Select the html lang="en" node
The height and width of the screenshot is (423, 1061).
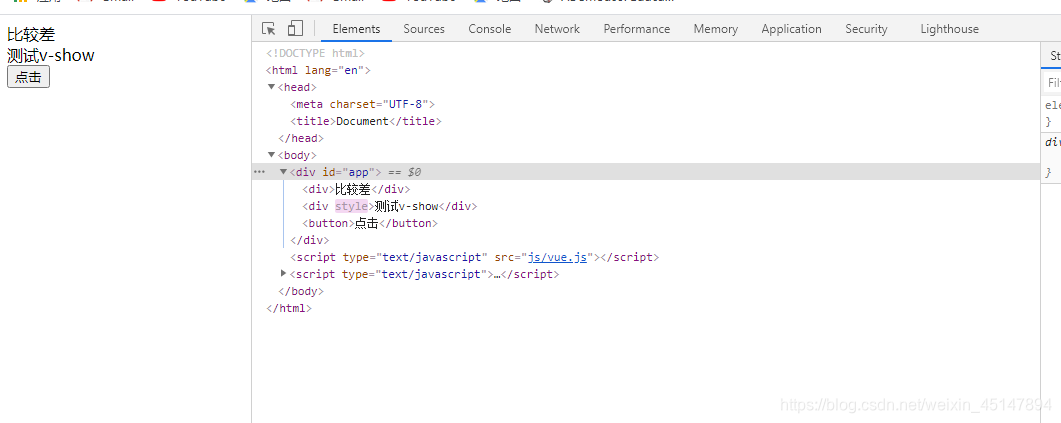318,70
